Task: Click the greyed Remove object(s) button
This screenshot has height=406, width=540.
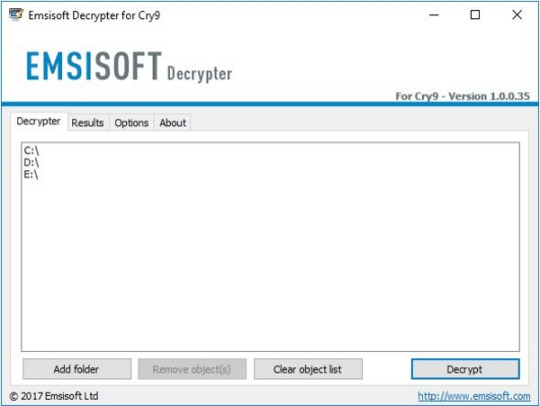Action: click(x=192, y=369)
